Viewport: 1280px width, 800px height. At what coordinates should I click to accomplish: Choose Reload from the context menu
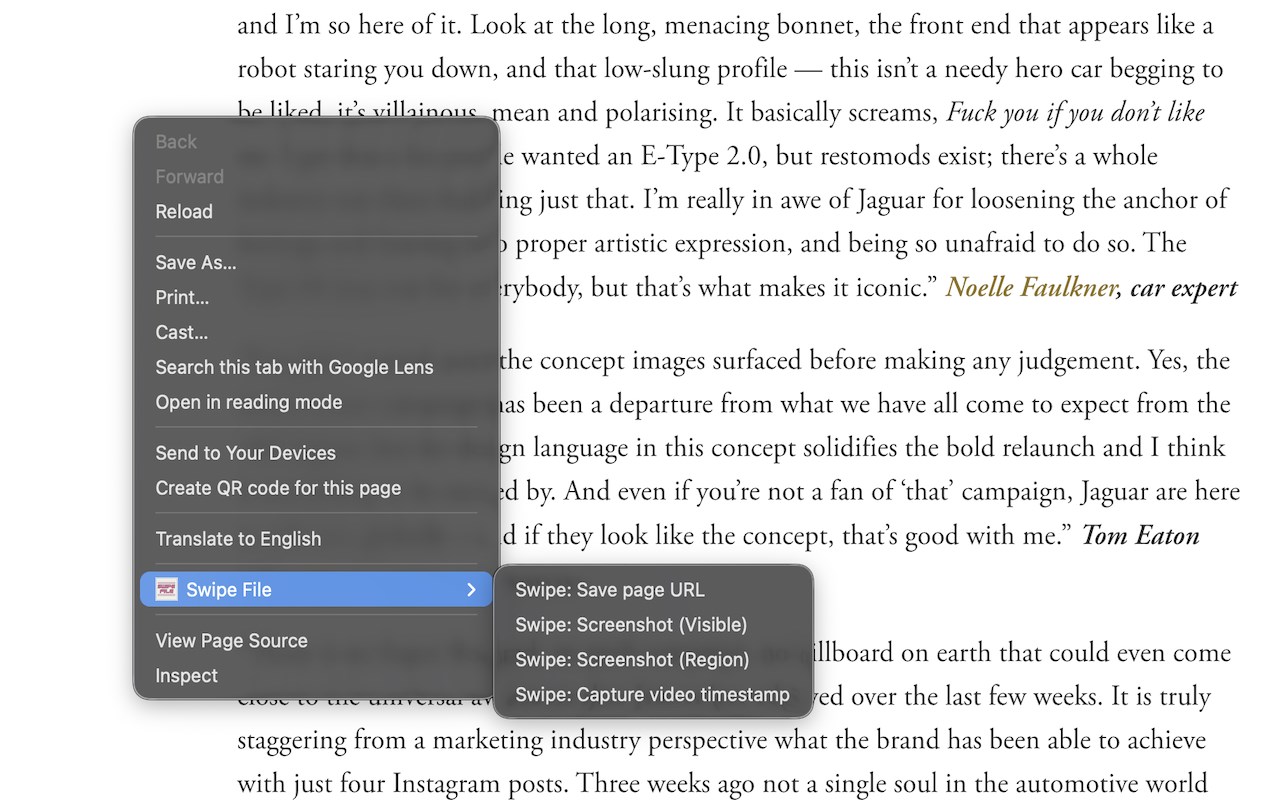[x=316, y=212]
